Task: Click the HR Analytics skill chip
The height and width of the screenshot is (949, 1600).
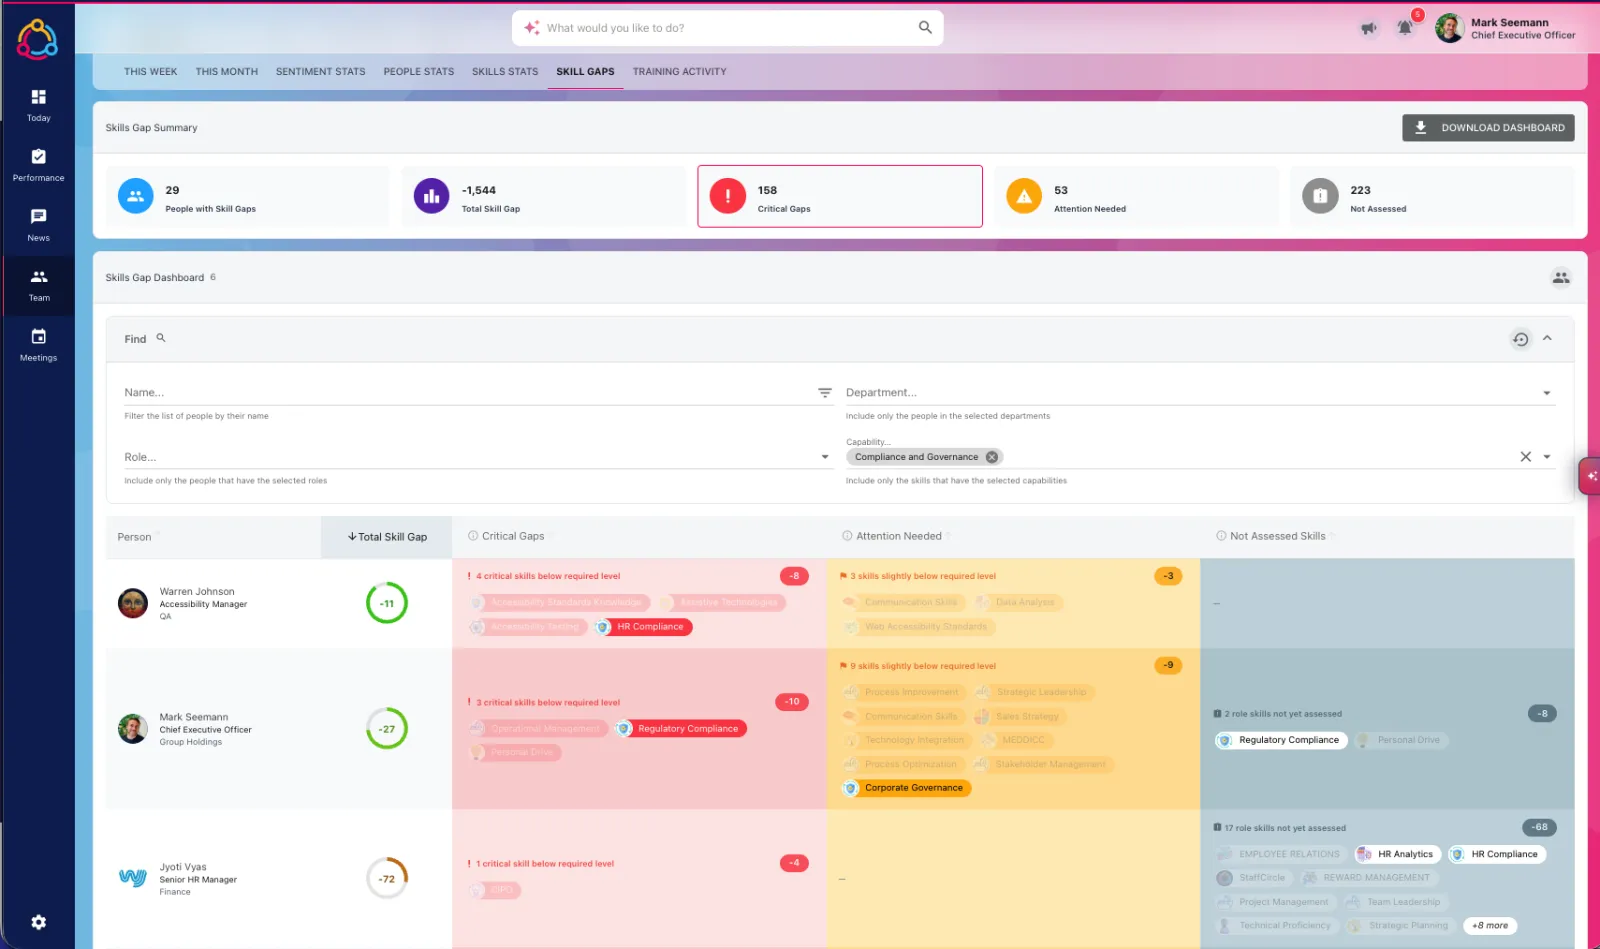Action: [x=1398, y=854]
